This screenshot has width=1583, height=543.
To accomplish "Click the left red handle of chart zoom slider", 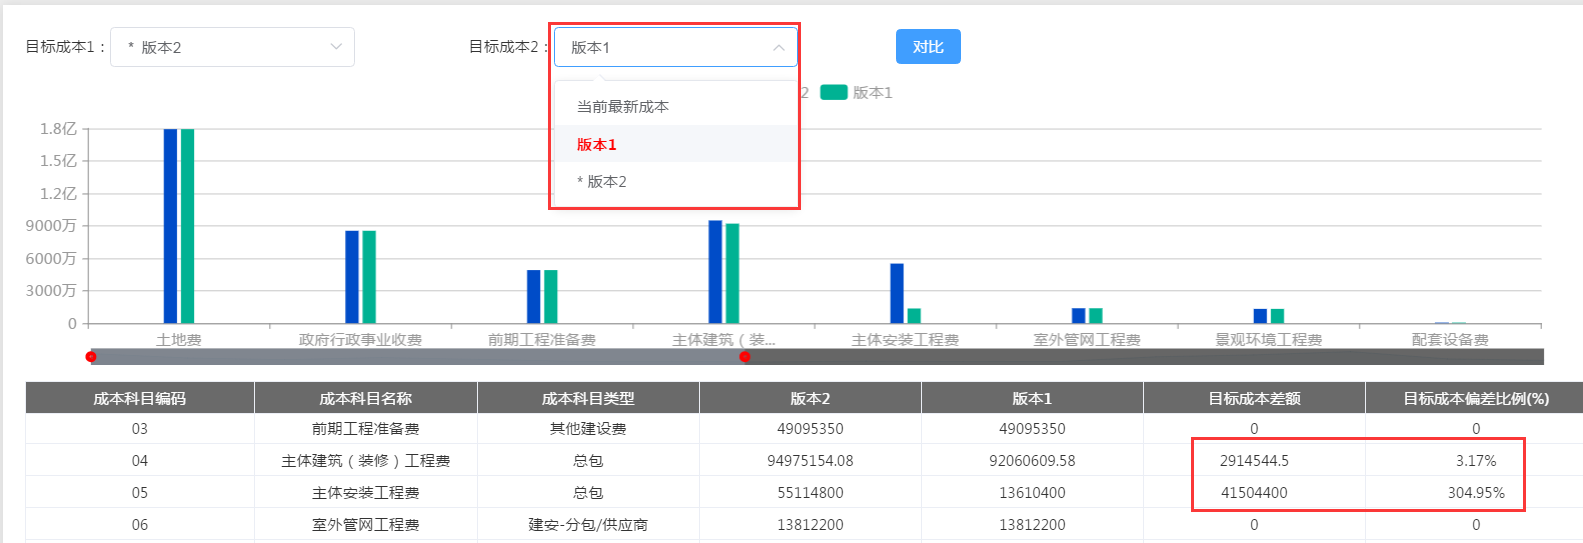I will [91, 357].
